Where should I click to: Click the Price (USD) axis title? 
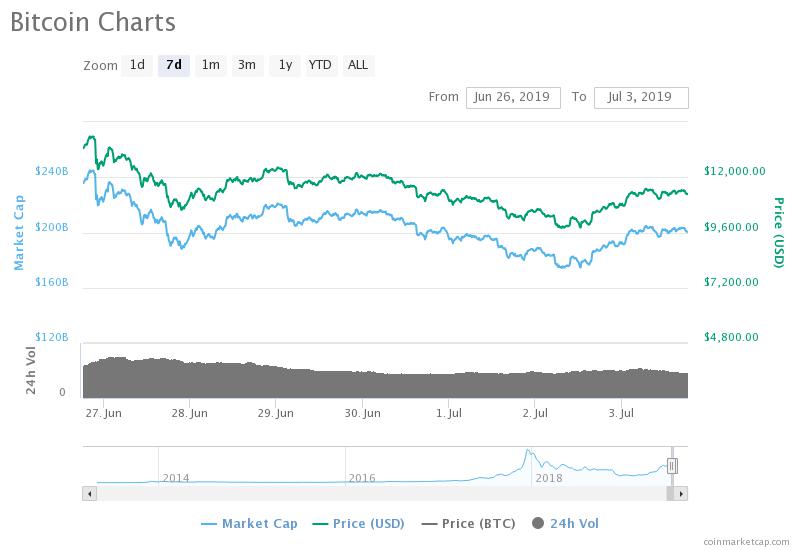pyautogui.click(x=779, y=233)
